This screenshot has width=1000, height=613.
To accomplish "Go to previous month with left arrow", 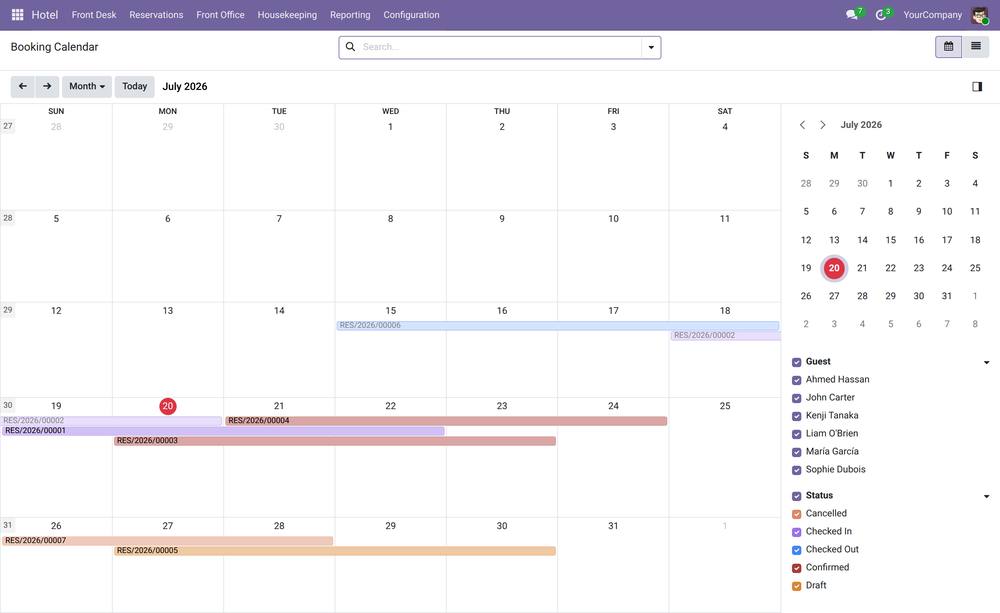I will pyautogui.click(x=23, y=86).
